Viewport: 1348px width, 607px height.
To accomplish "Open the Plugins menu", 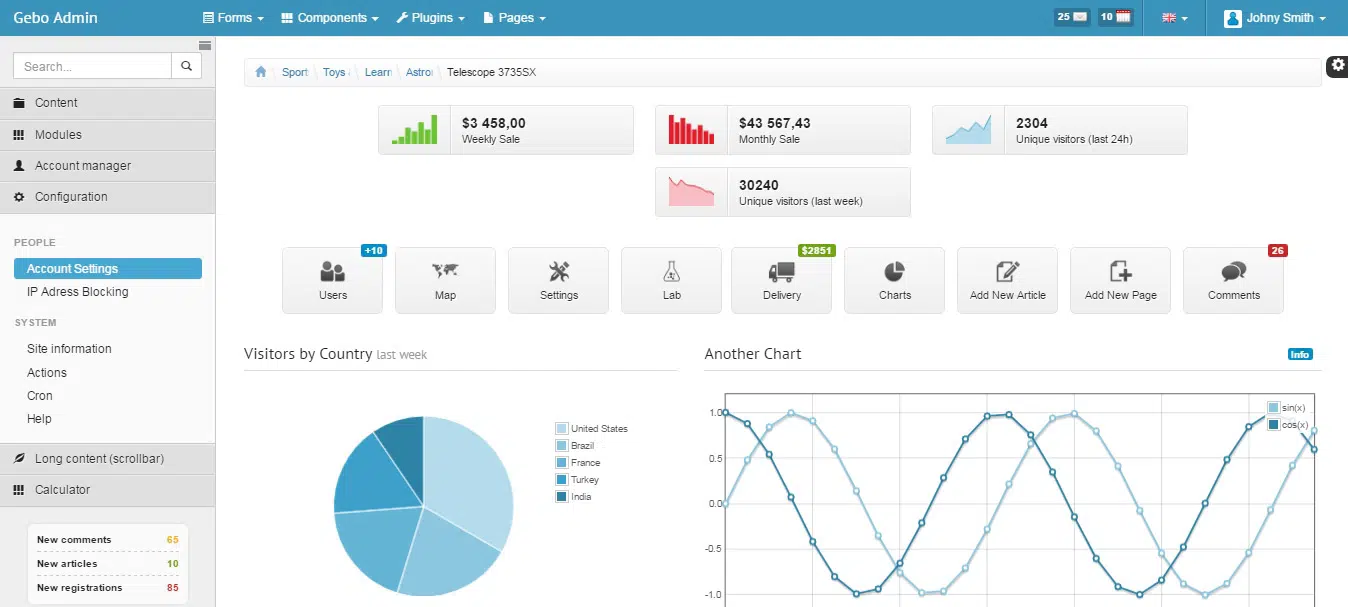I will click(431, 18).
